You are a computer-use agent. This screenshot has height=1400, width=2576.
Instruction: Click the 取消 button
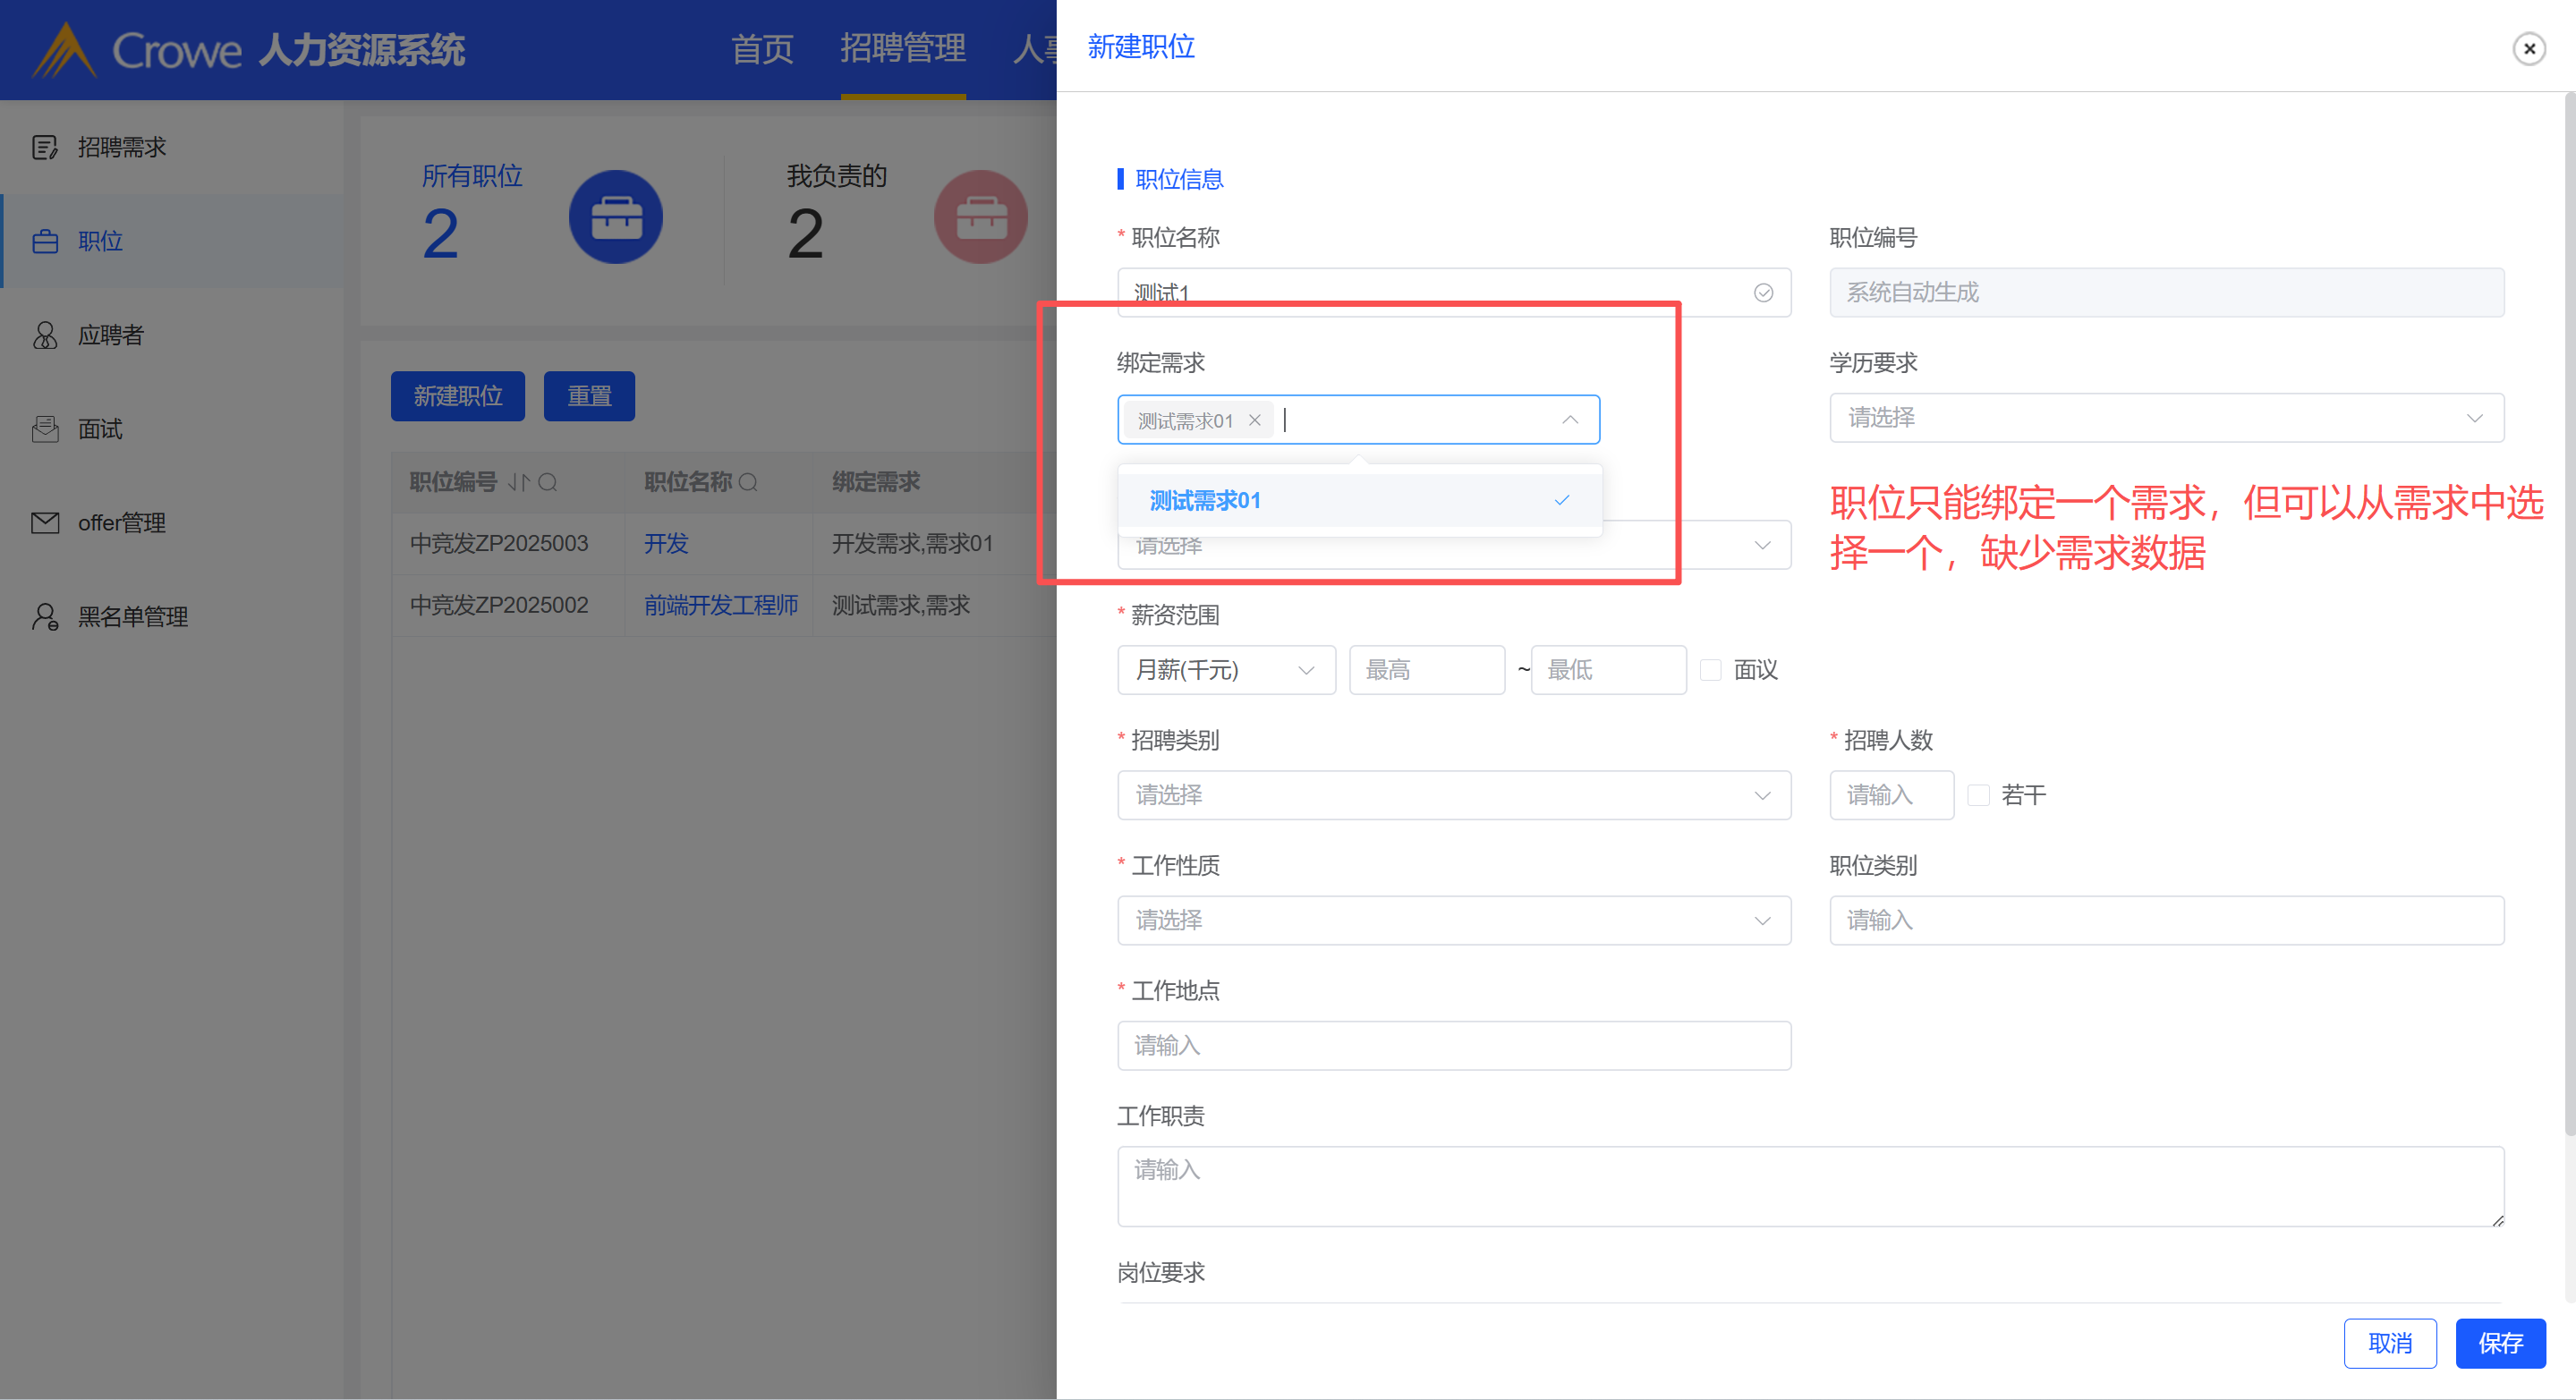click(2389, 1342)
